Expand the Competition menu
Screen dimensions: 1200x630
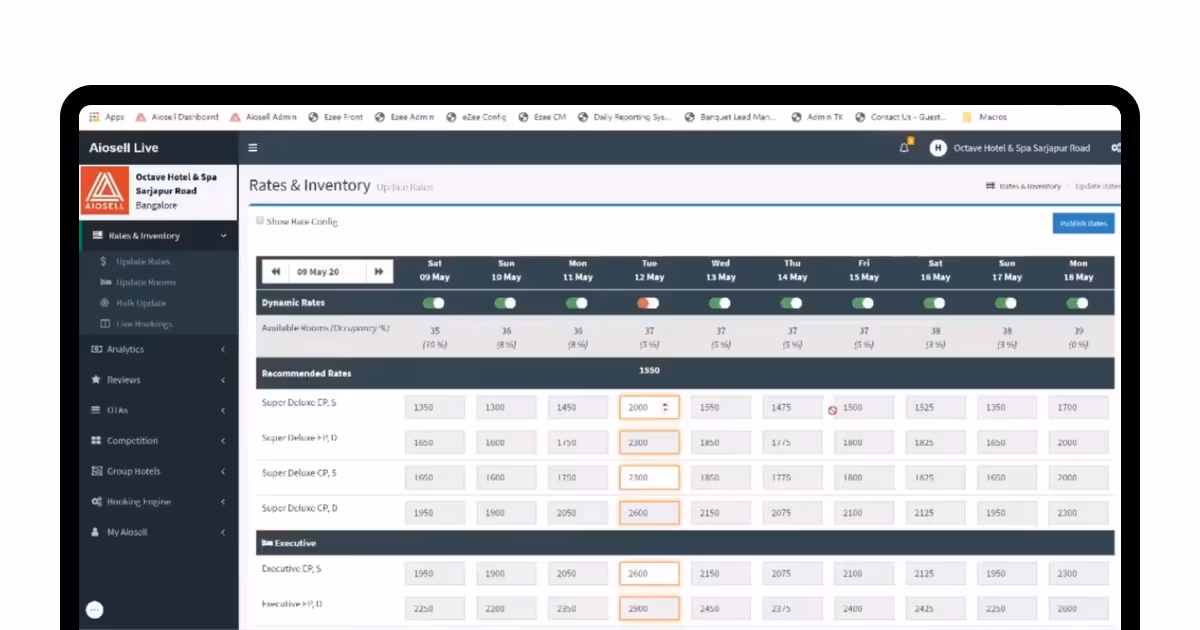pos(159,441)
